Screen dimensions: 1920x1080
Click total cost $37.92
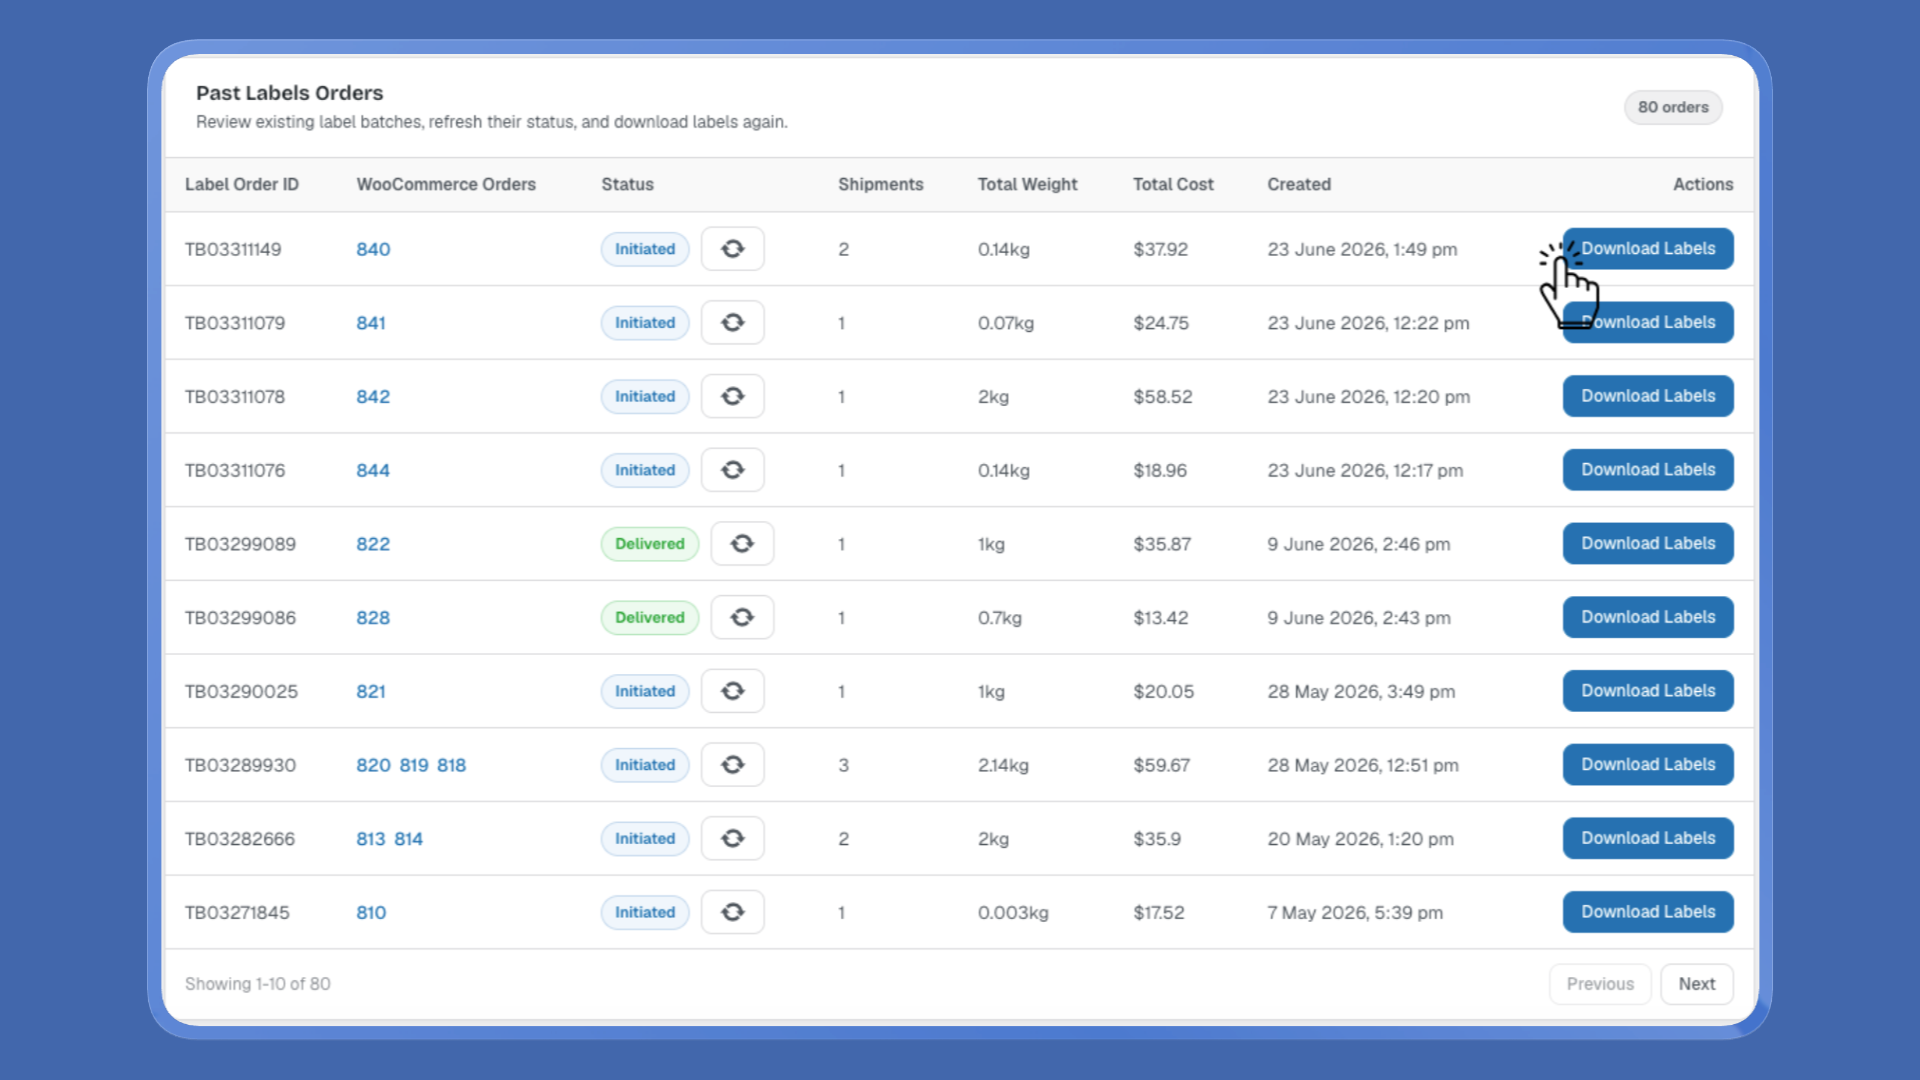[x=1160, y=249]
